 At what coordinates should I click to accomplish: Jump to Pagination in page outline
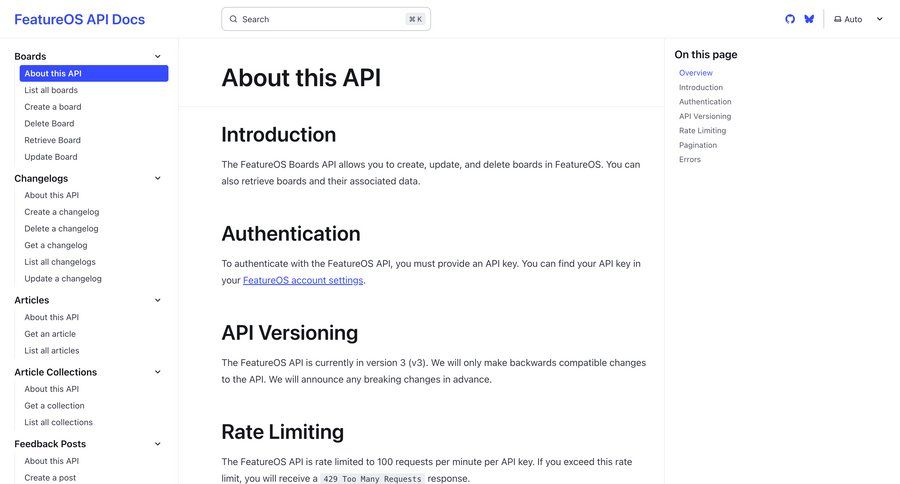pyautogui.click(x=697, y=145)
